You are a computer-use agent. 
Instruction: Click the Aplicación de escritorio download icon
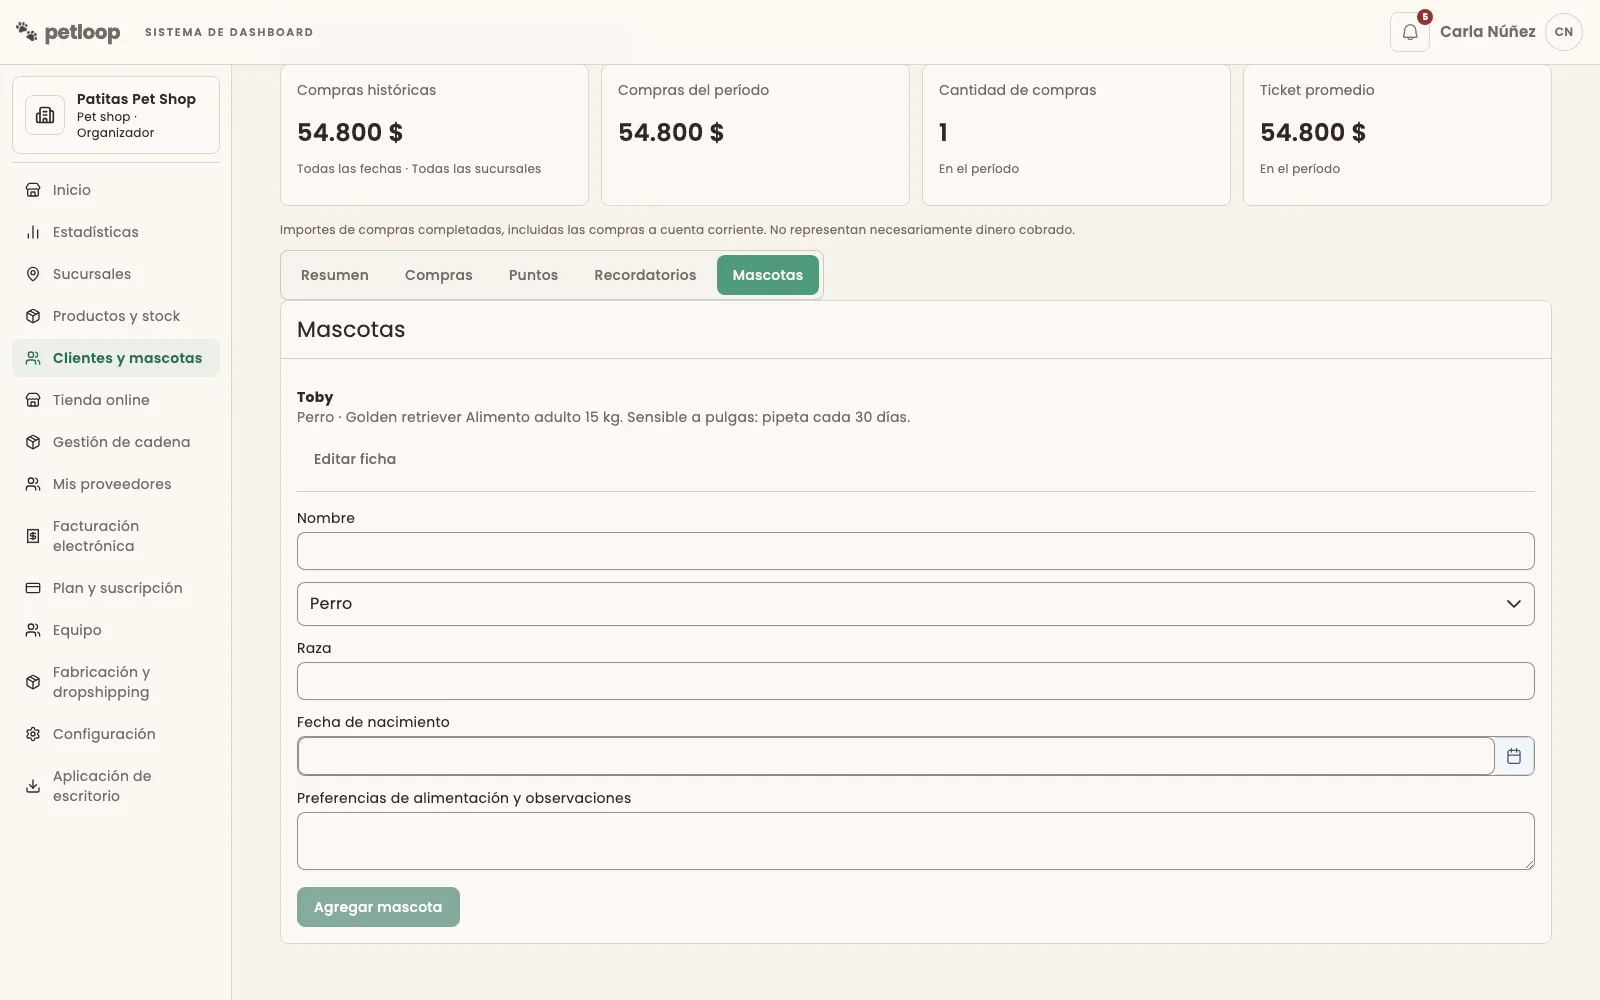click(x=33, y=786)
